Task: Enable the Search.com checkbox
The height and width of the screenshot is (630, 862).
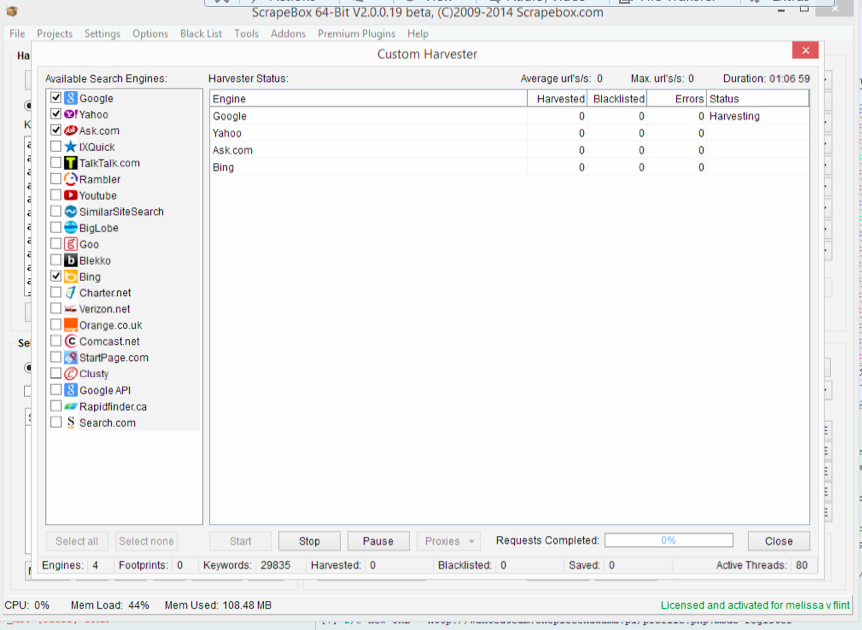Action: (x=56, y=422)
